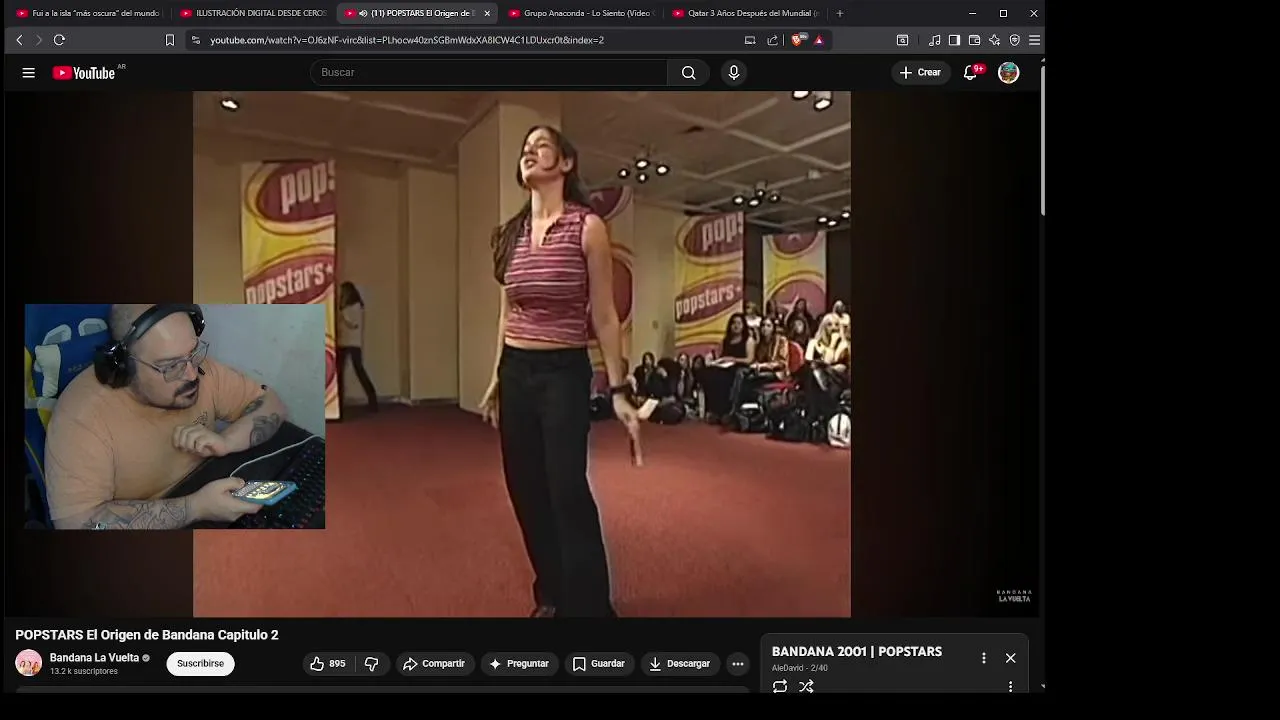Open the Brave playlist music note icon
Image resolution: width=1280 pixels, height=720 pixels.
tap(934, 40)
